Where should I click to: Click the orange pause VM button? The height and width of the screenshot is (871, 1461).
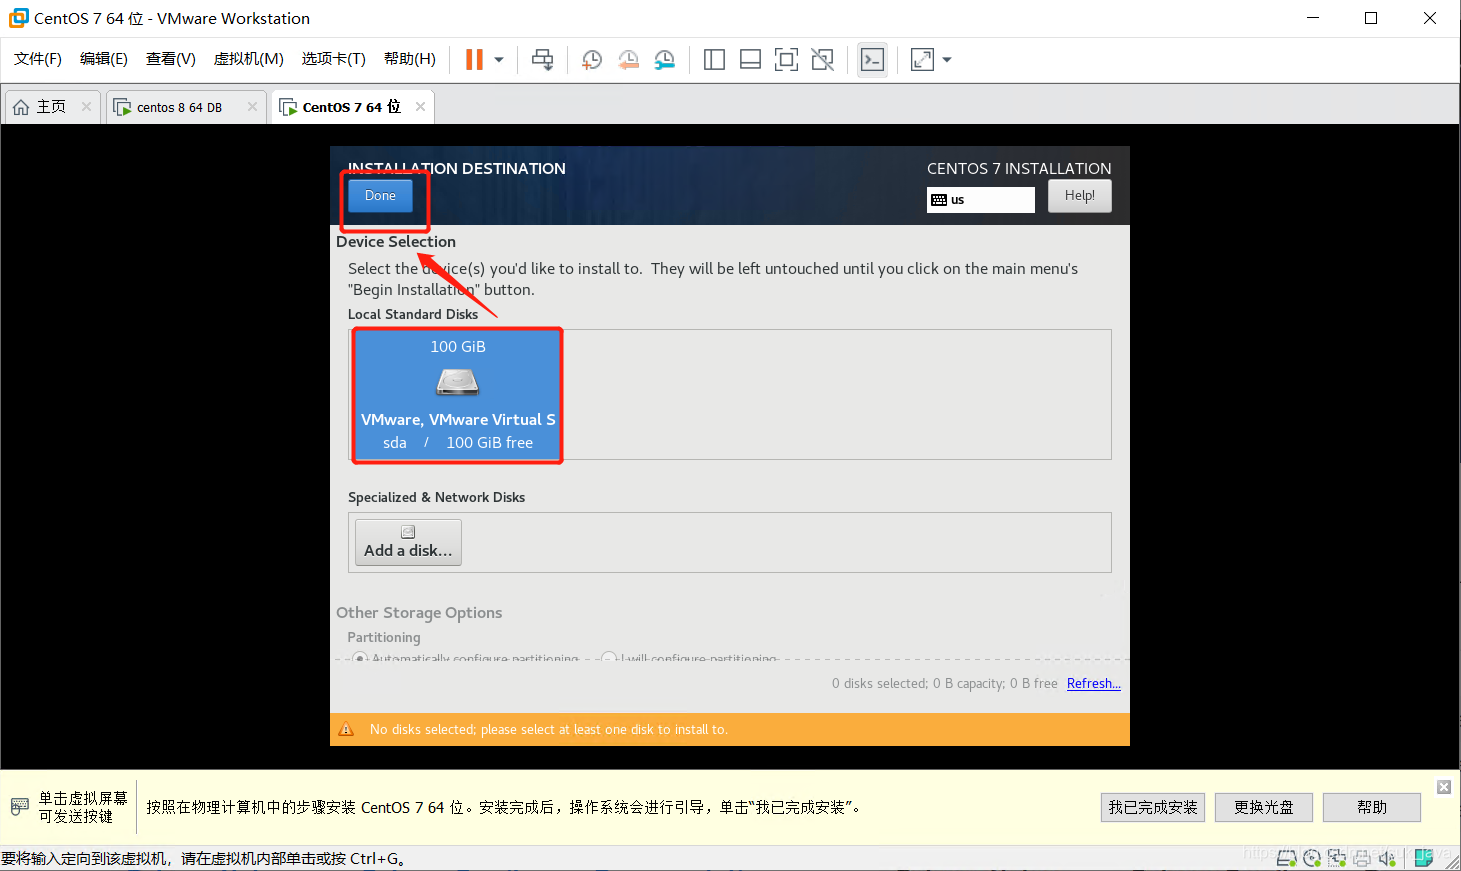coord(474,60)
